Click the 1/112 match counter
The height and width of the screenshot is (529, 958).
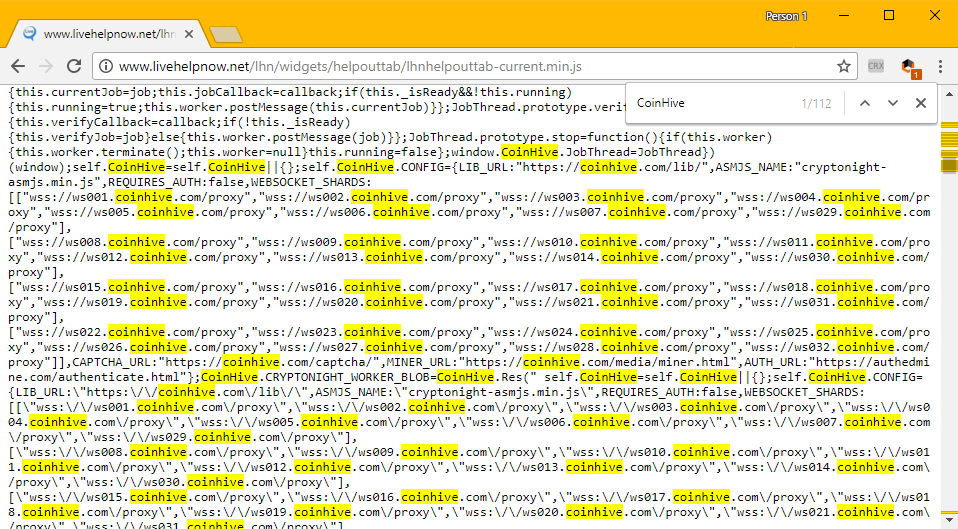tap(816, 103)
